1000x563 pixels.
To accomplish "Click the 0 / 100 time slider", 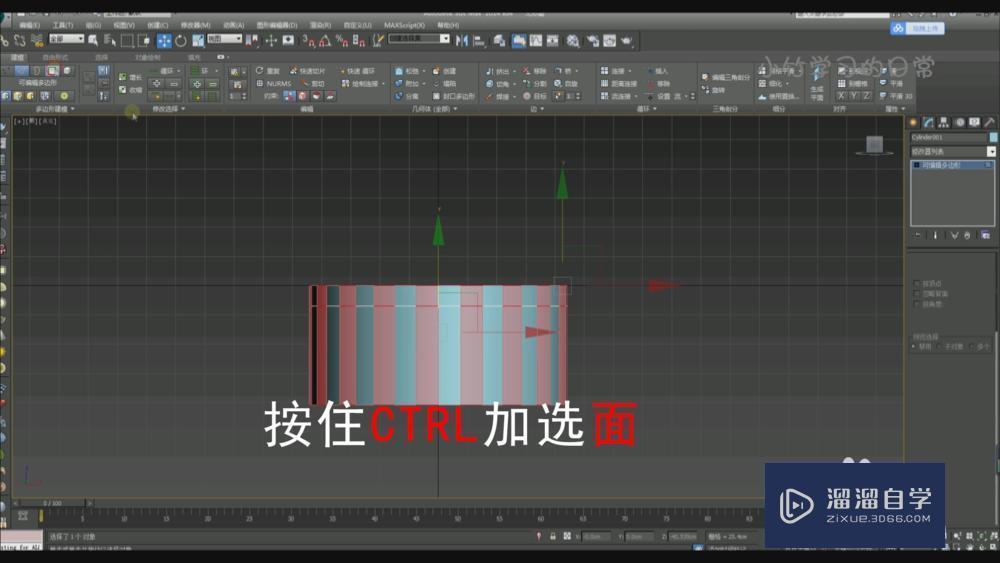I will (x=52, y=503).
